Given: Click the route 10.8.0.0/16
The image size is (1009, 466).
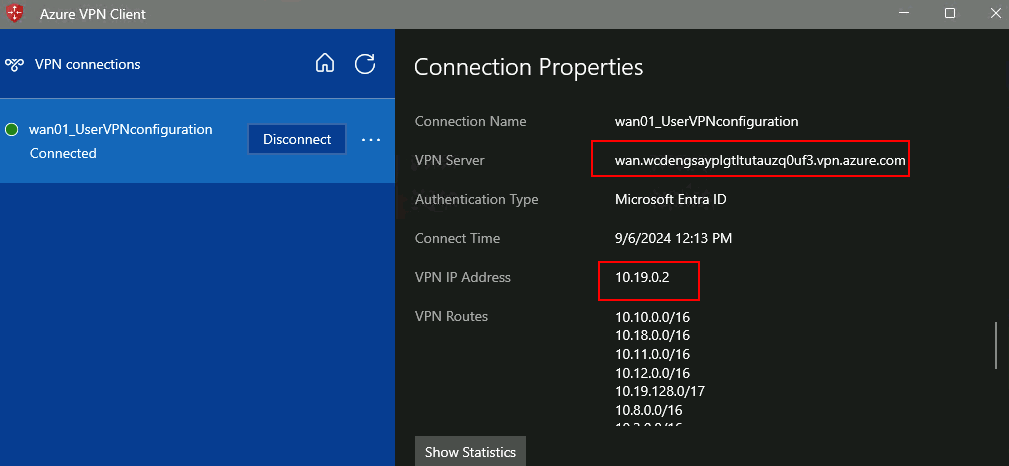Looking at the screenshot, I should point(649,410).
